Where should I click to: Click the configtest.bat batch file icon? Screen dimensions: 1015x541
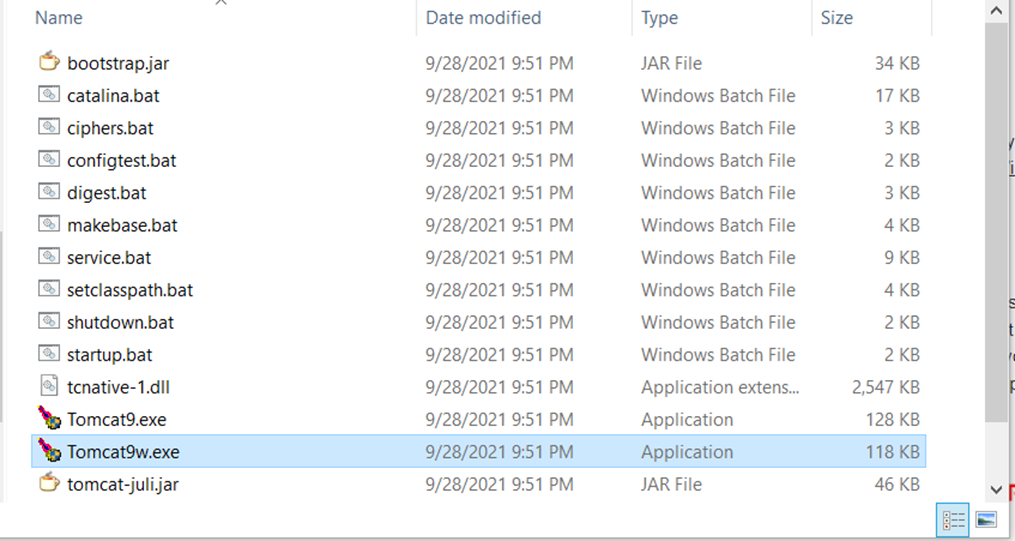coord(49,159)
